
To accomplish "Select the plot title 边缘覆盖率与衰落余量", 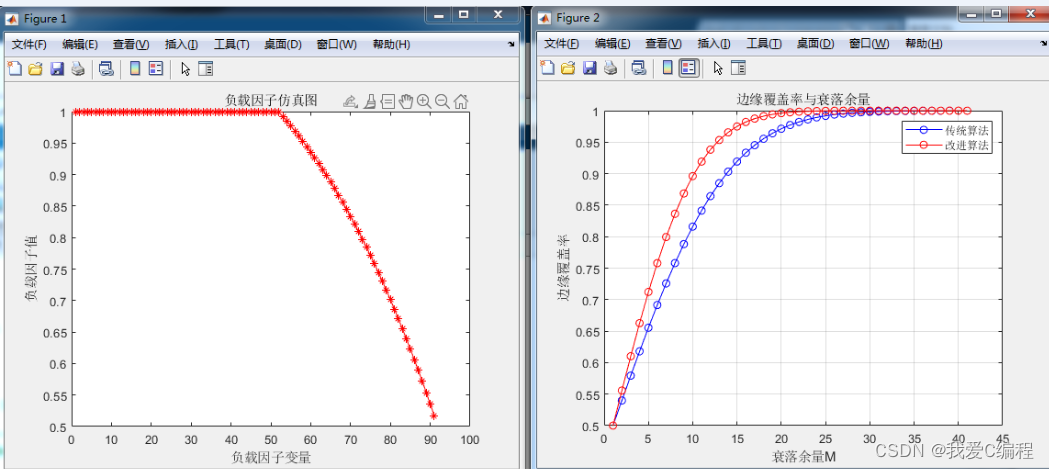I will pos(803,100).
